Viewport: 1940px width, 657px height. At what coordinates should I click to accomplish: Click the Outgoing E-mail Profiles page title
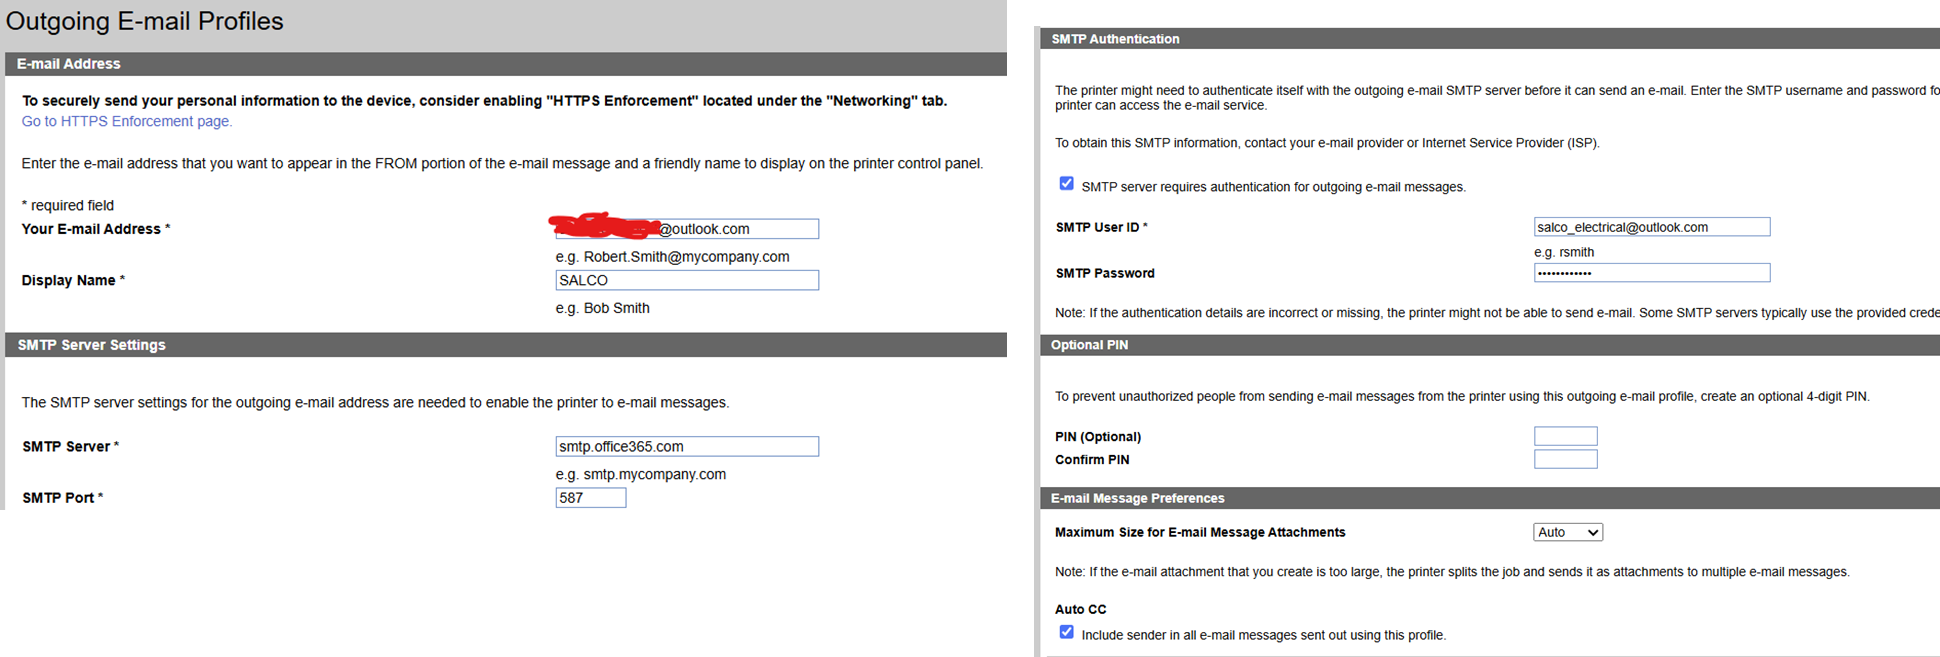point(145,21)
